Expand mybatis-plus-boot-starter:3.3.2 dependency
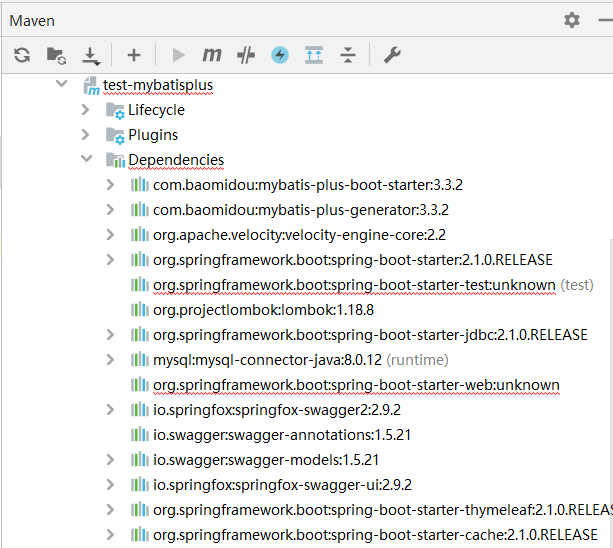 click(x=110, y=185)
